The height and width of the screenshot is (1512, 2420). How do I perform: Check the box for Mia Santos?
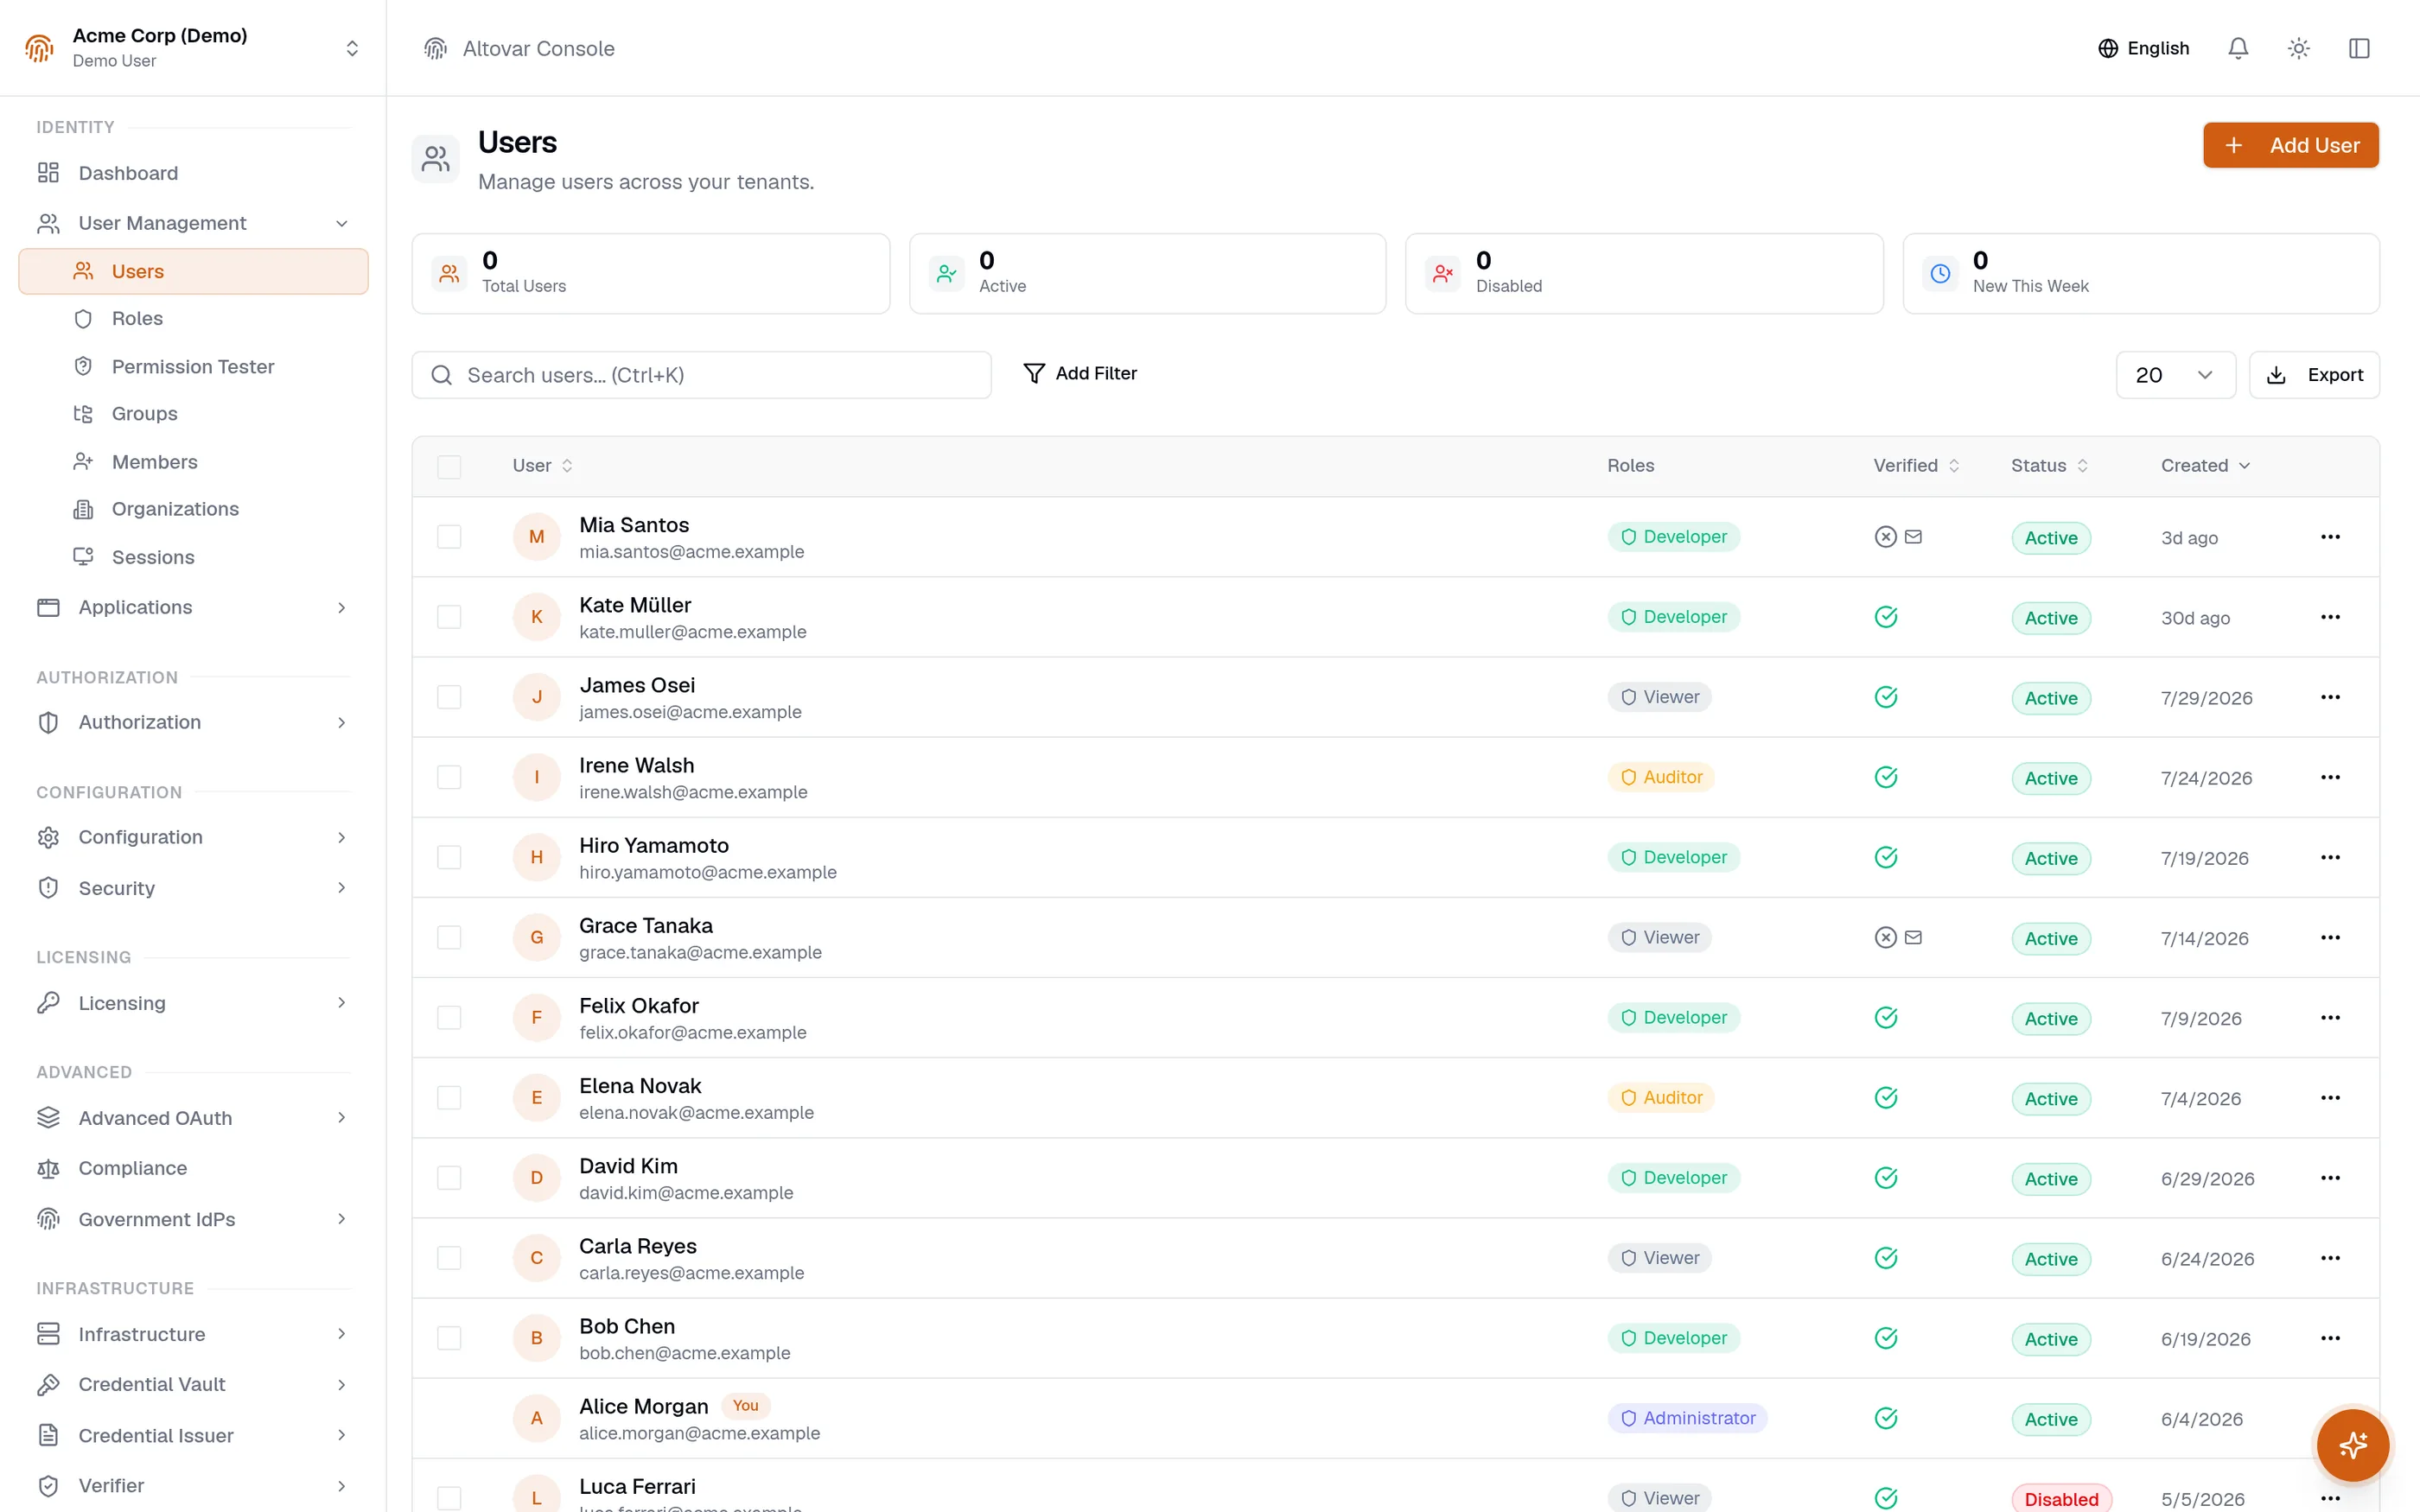point(449,537)
